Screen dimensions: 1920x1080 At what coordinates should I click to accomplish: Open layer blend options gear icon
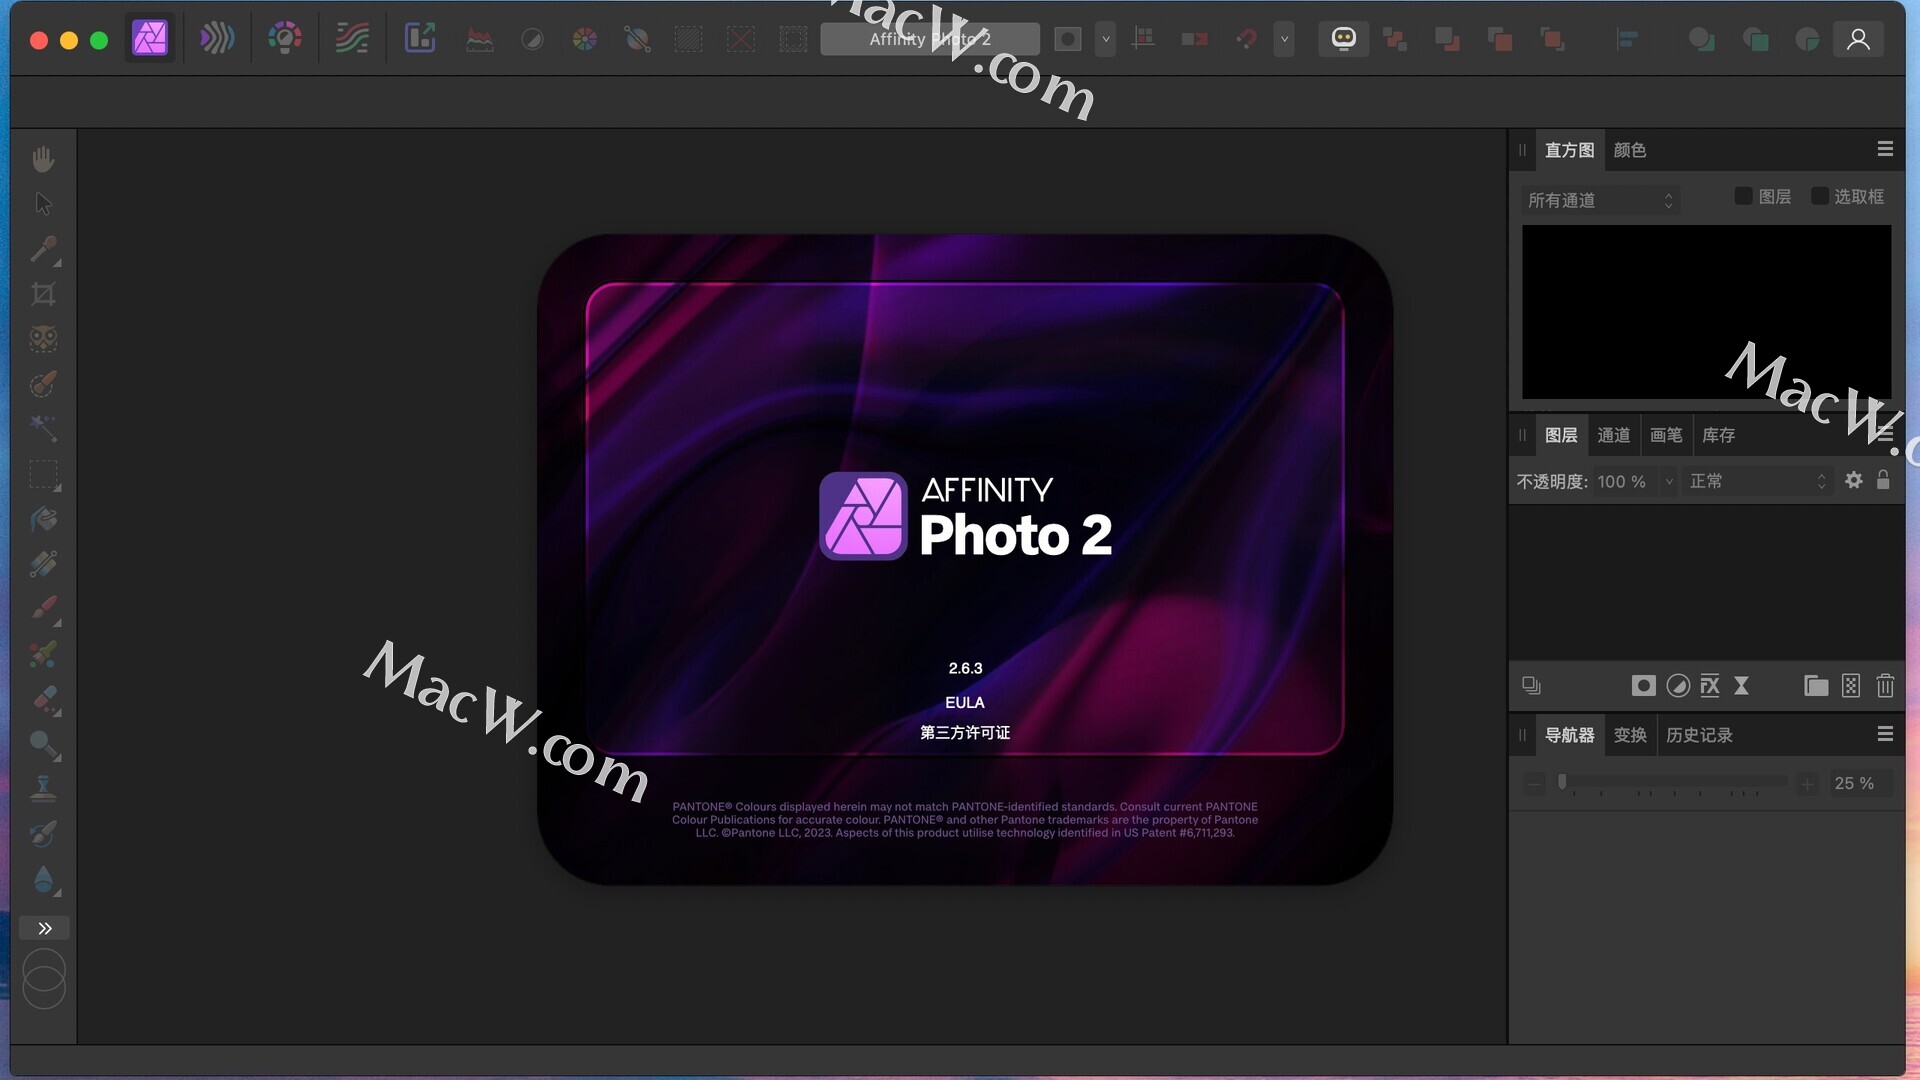pos(1854,481)
